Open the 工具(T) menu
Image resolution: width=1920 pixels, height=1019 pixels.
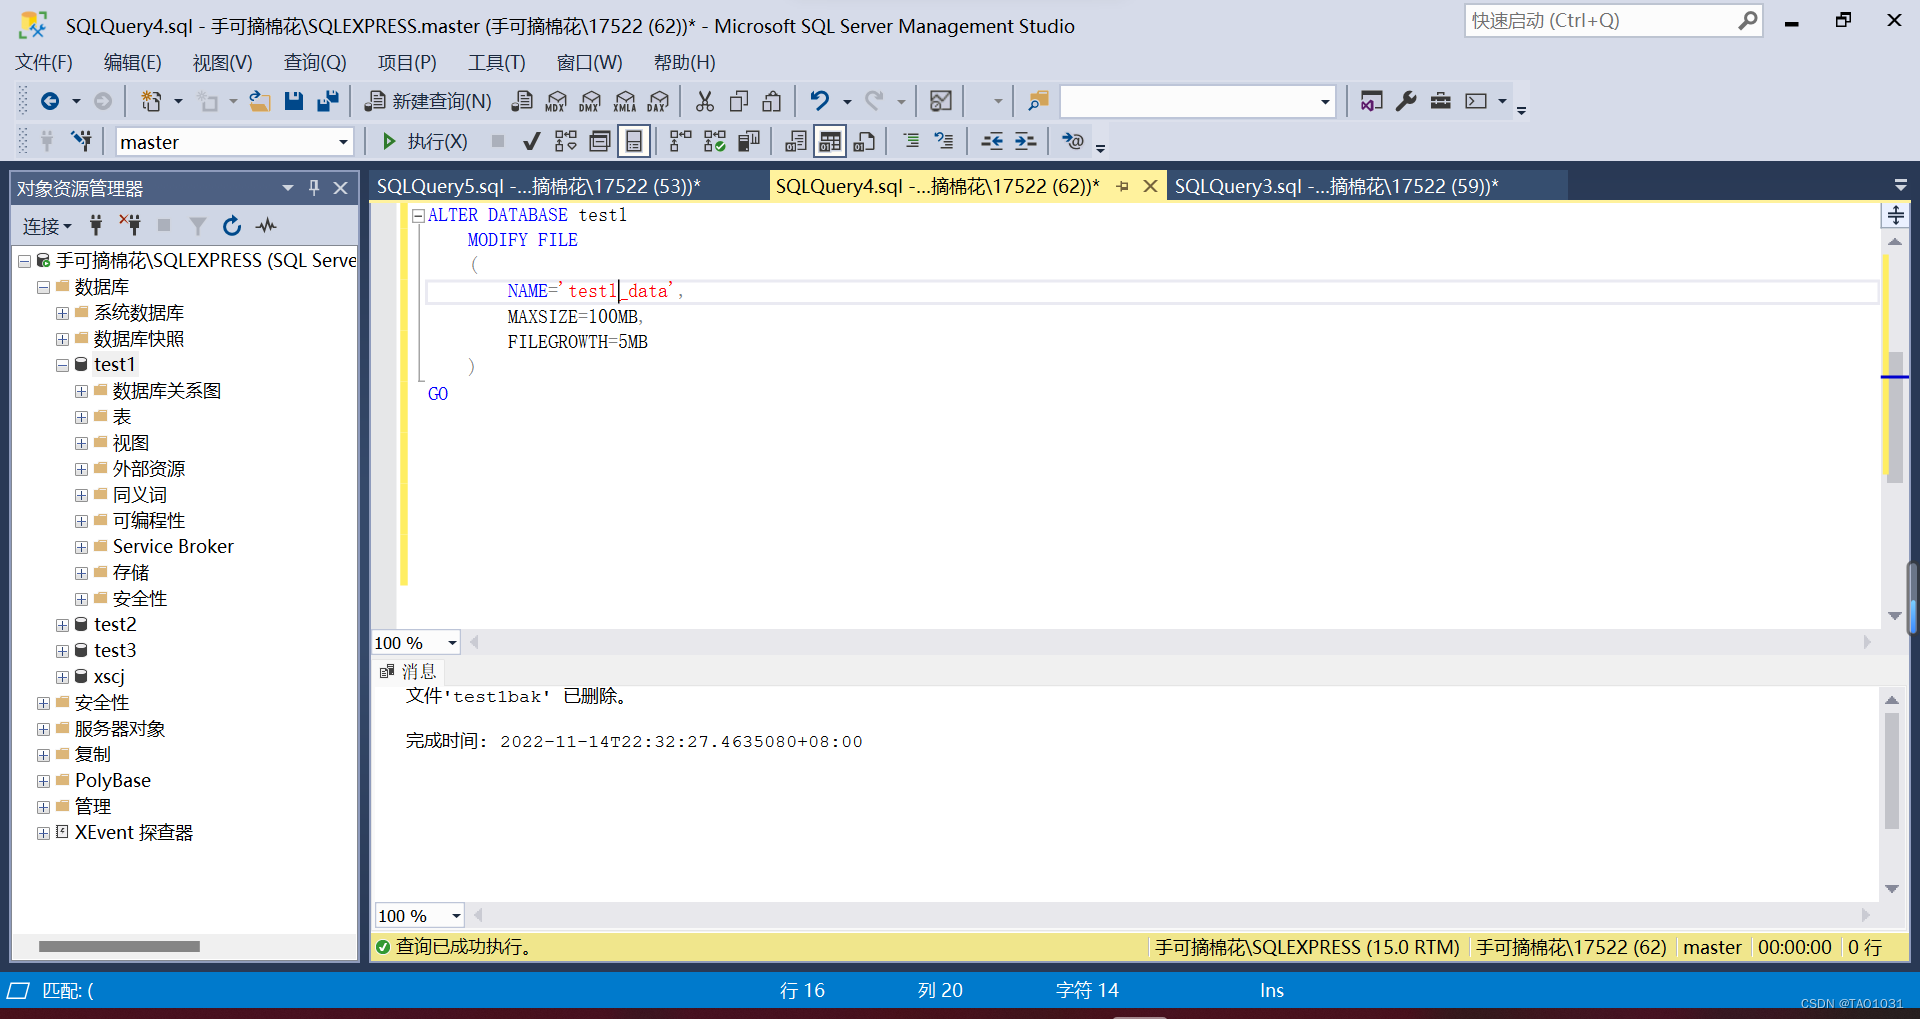pyautogui.click(x=496, y=63)
